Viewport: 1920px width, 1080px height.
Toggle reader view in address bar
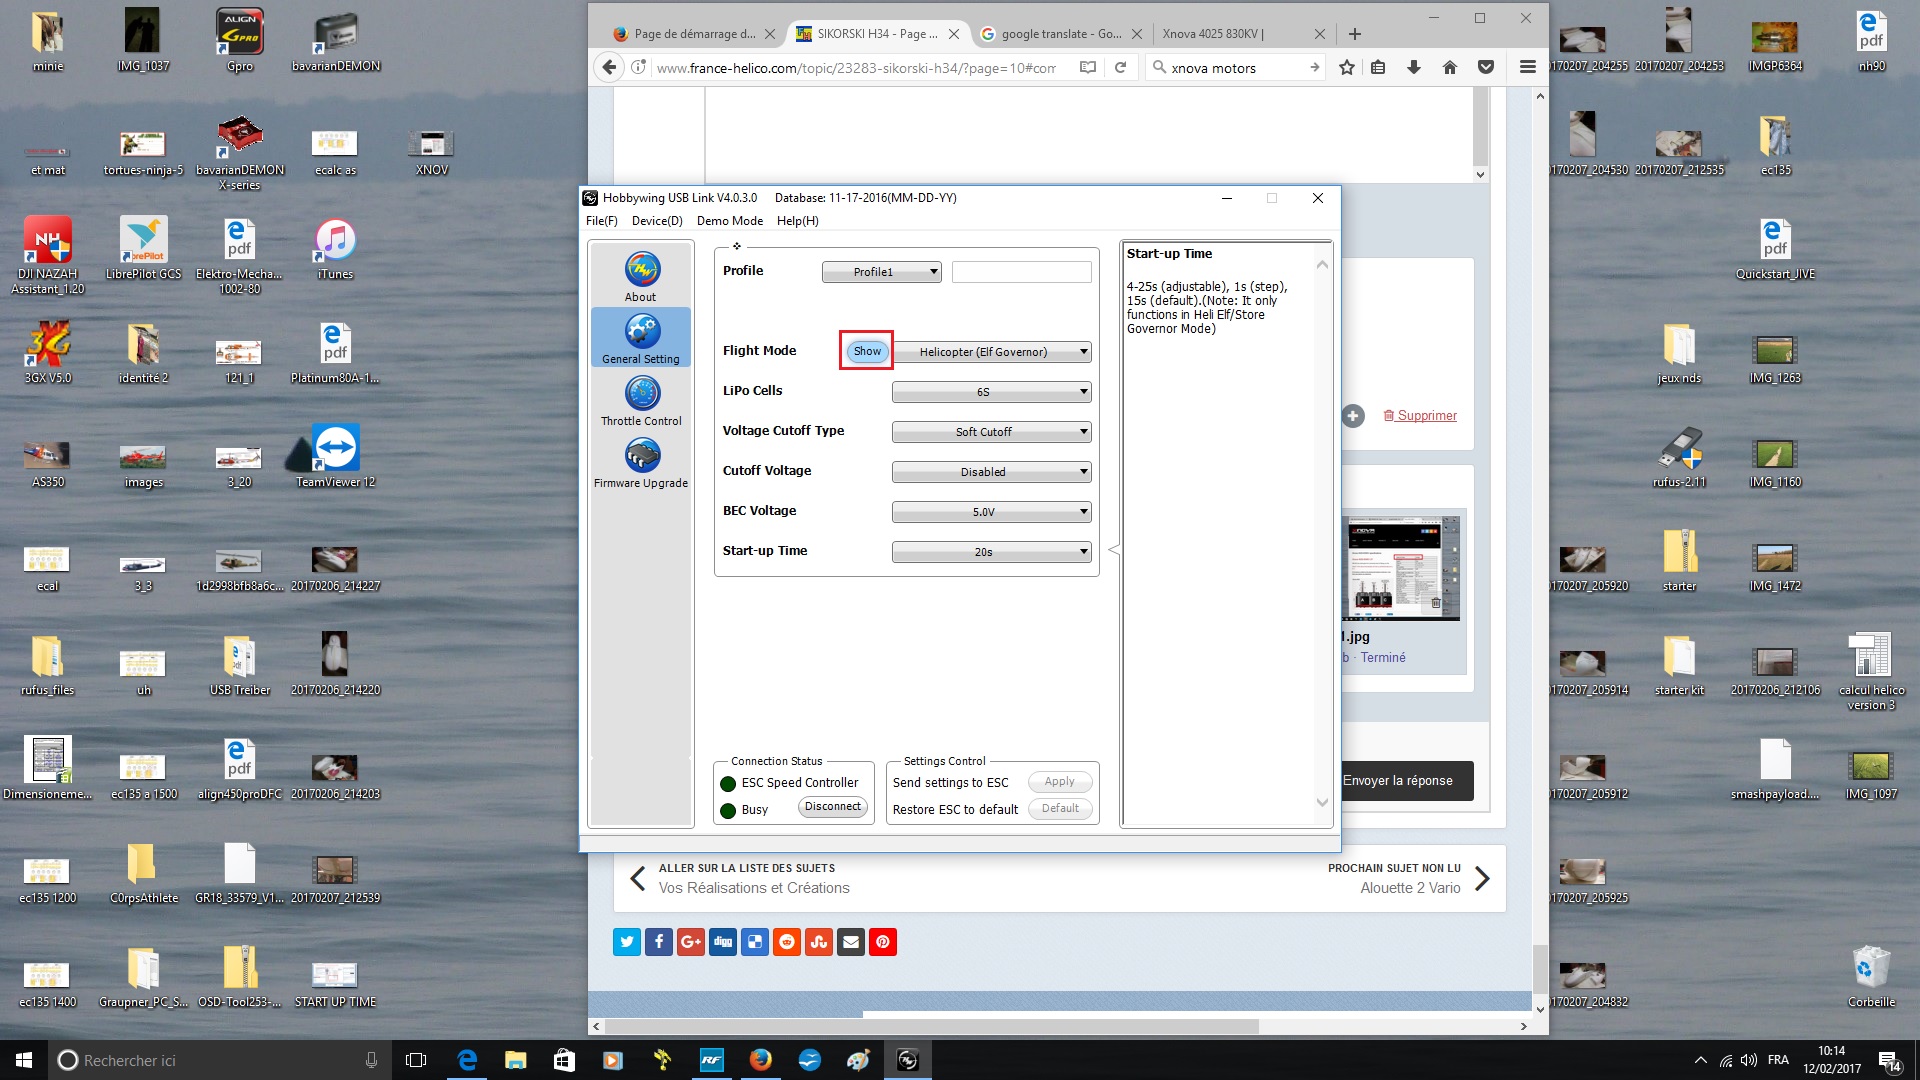[x=1088, y=68]
